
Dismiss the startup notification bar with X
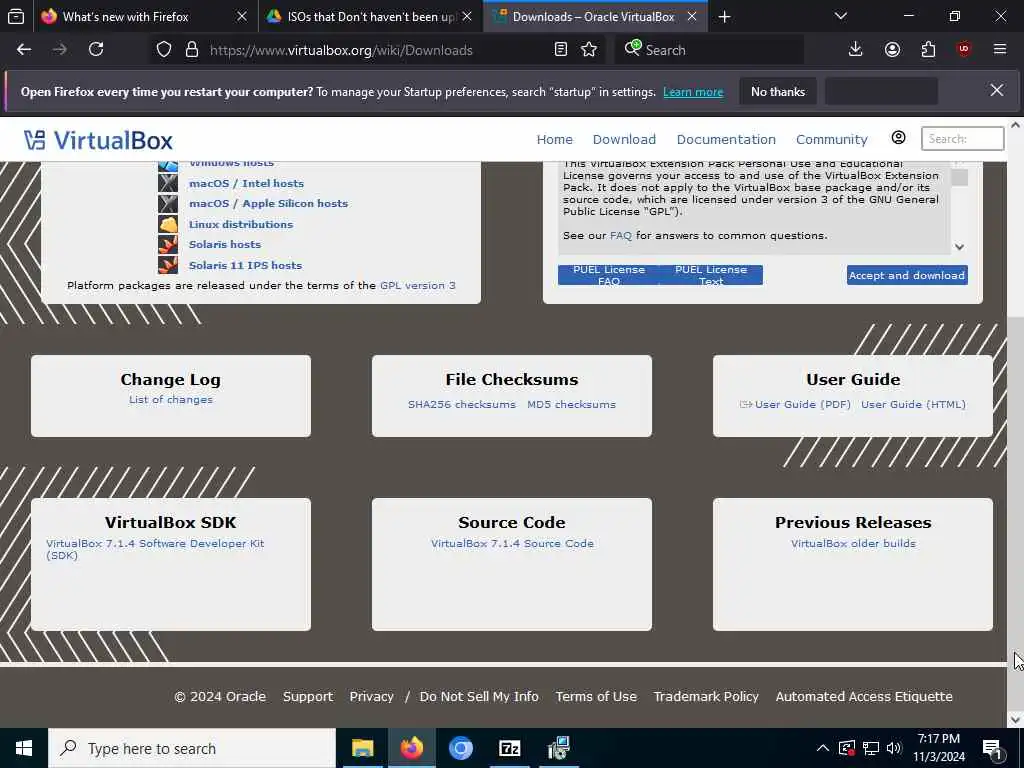point(997,91)
